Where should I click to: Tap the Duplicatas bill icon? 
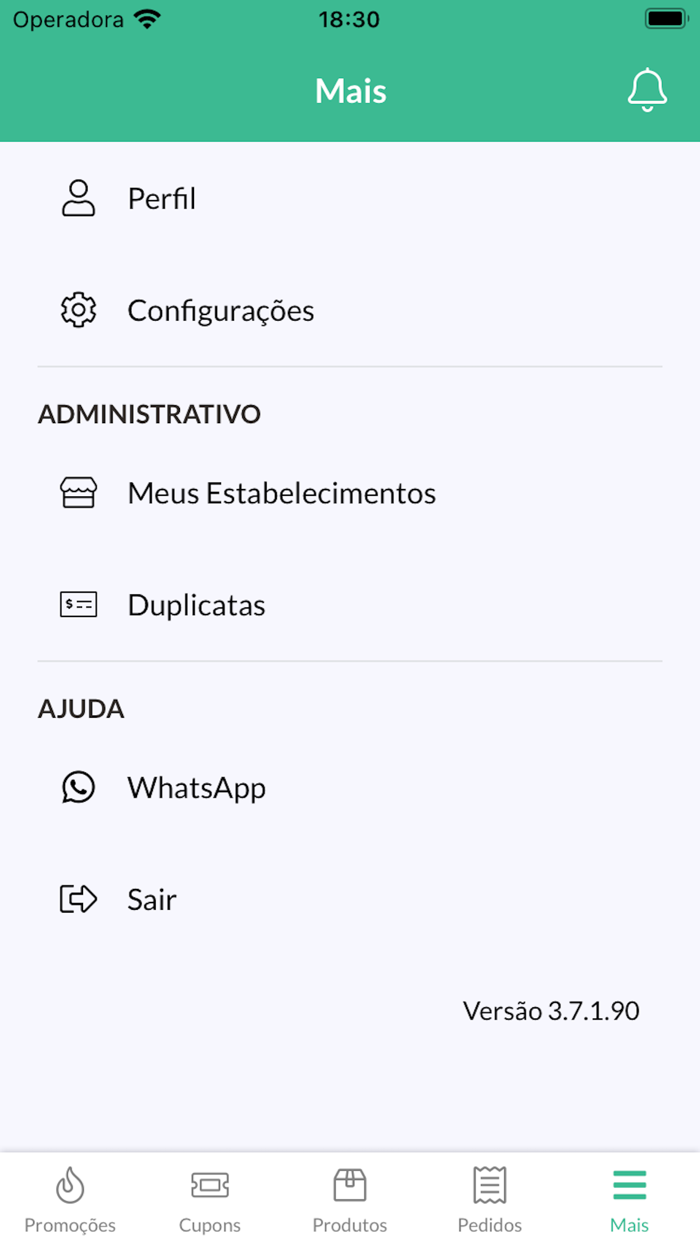[78, 604]
